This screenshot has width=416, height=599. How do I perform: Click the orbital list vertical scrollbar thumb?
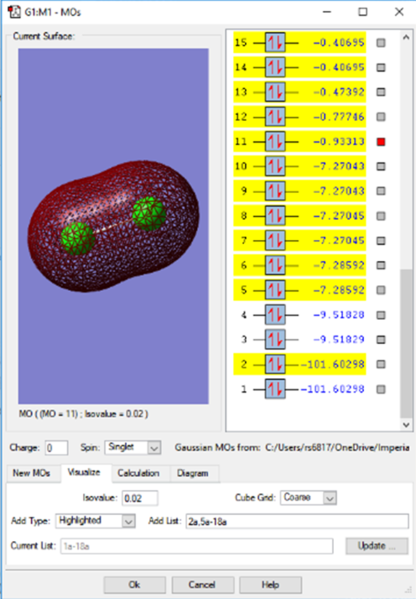[406, 343]
